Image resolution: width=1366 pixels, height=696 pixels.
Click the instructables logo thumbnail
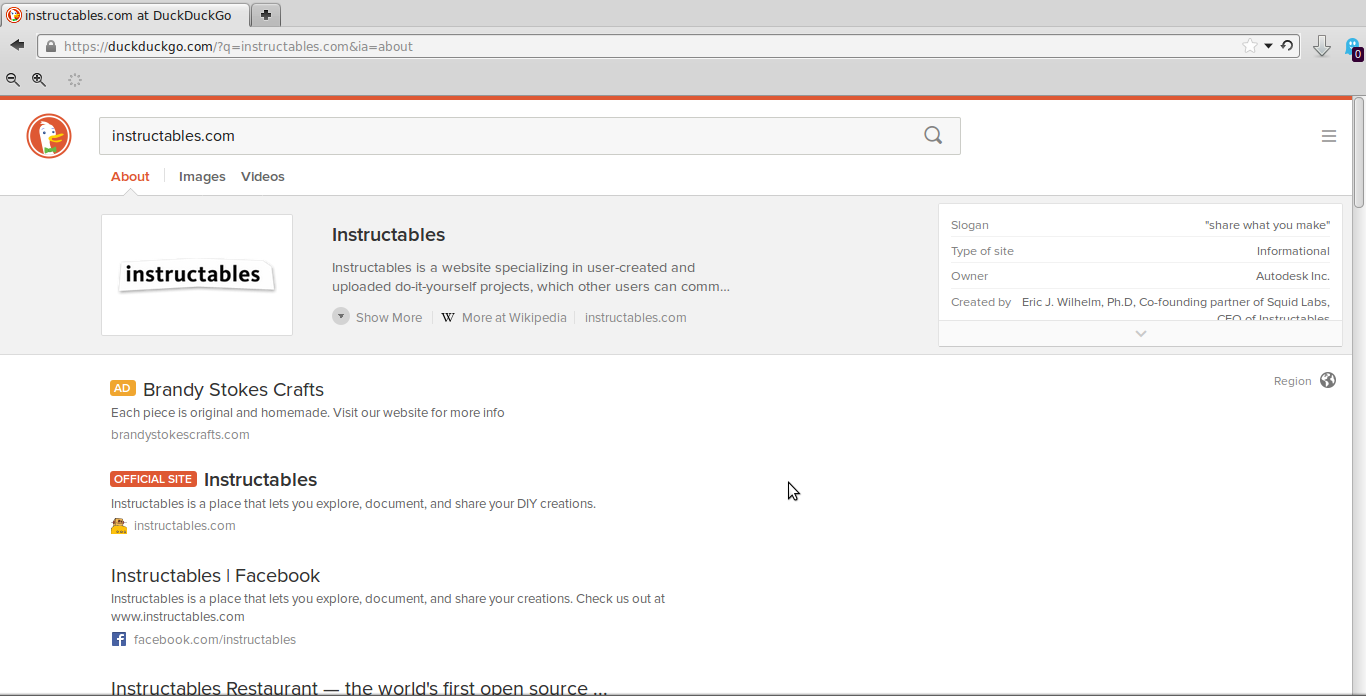197,275
